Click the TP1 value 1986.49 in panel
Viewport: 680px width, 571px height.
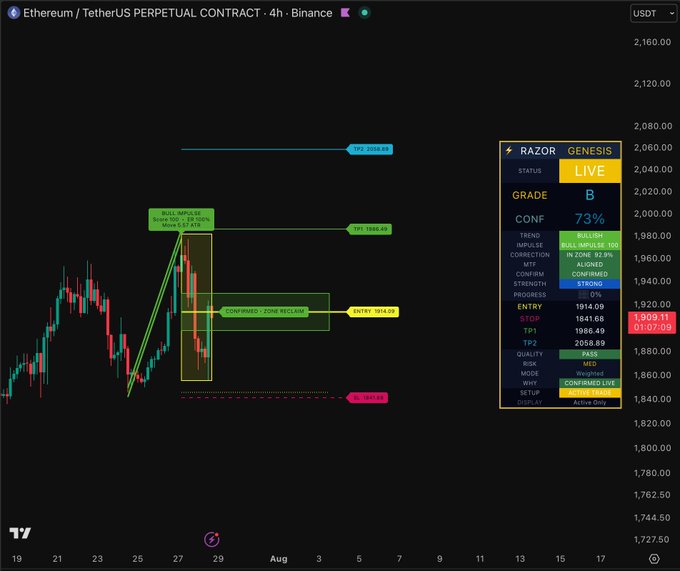[x=589, y=331]
